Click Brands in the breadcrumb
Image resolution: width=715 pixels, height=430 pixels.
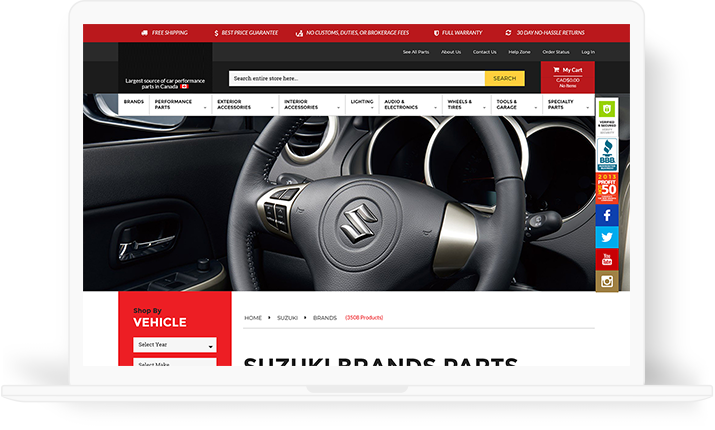325,318
